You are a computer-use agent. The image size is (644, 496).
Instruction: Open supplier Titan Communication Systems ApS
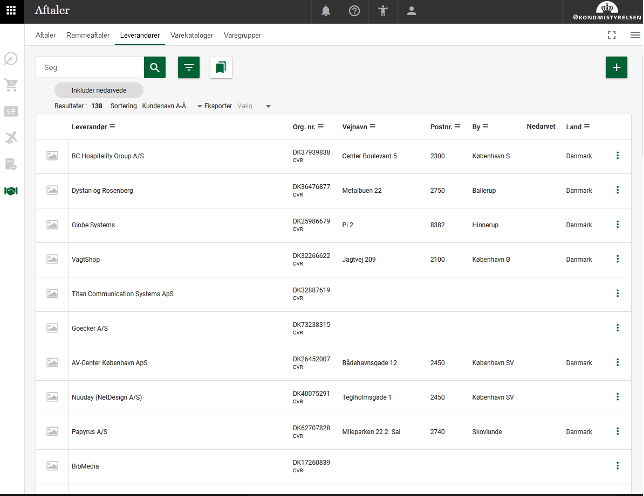coord(122,294)
